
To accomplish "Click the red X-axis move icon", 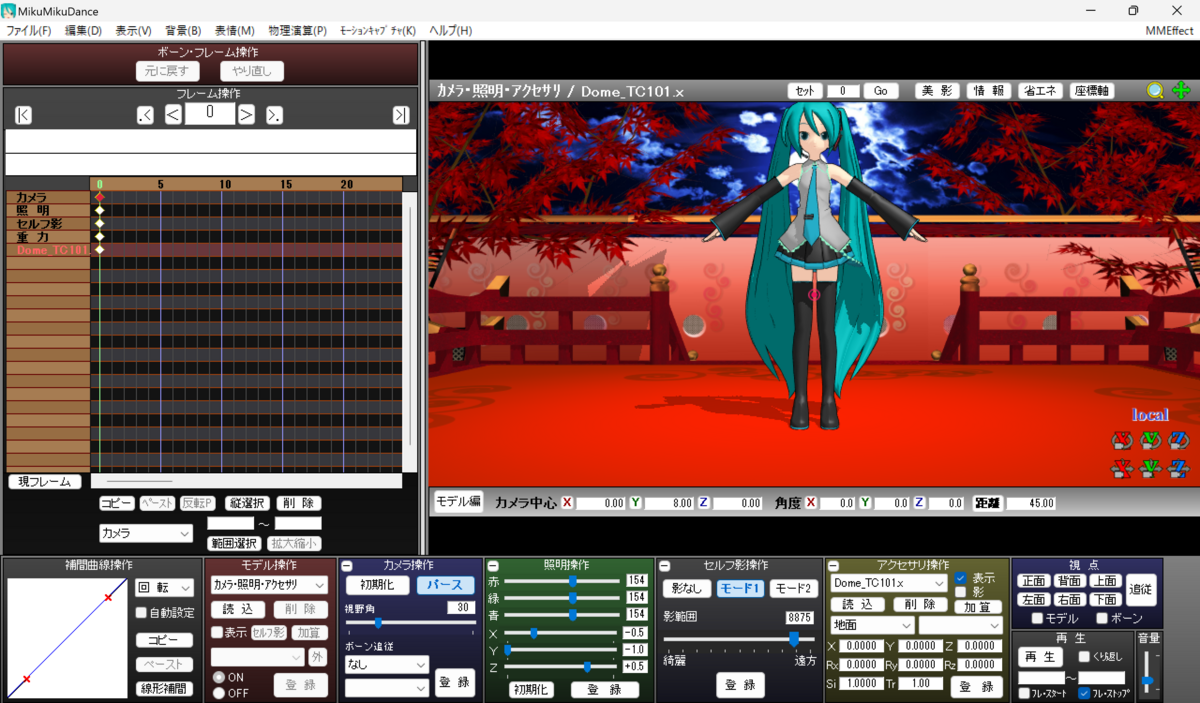I will click(1121, 467).
